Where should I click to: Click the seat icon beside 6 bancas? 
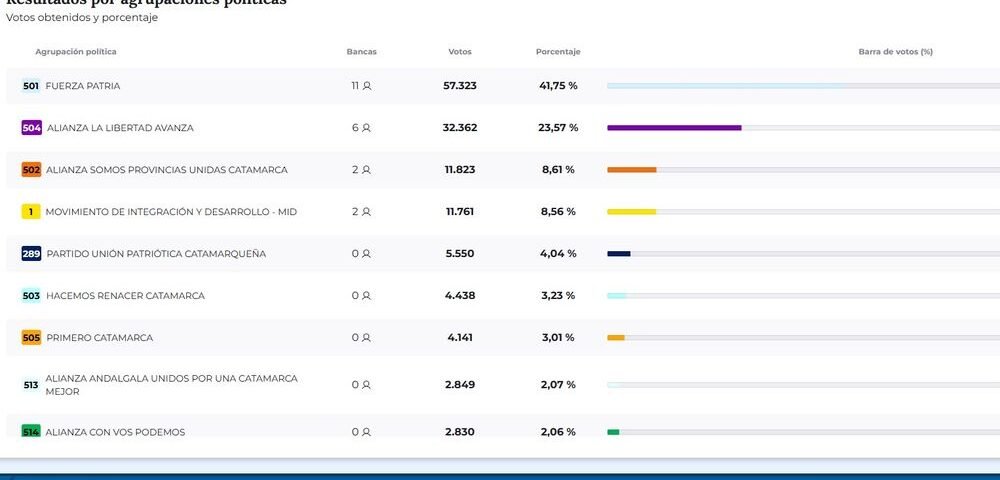point(367,128)
